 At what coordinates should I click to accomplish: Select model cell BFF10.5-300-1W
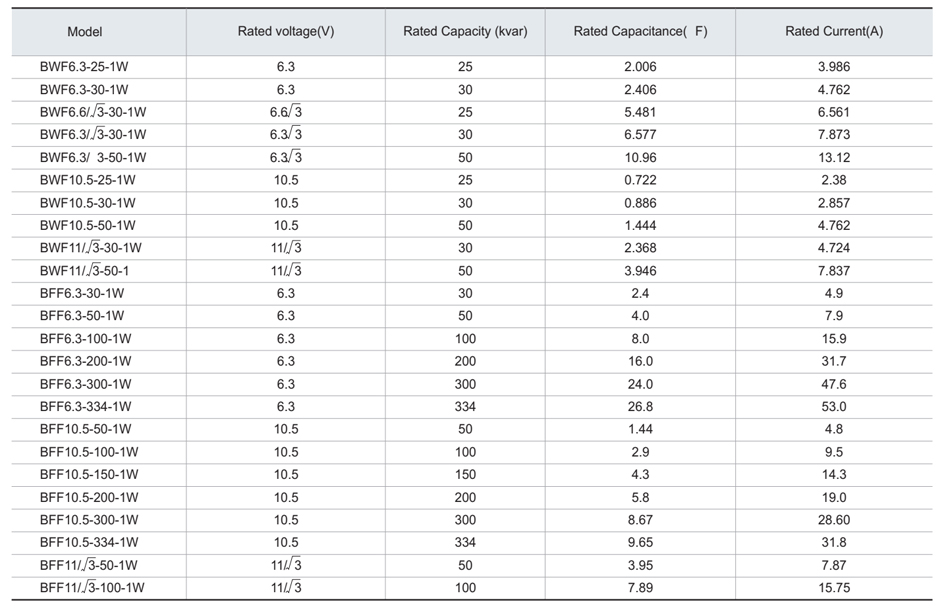(89, 520)
